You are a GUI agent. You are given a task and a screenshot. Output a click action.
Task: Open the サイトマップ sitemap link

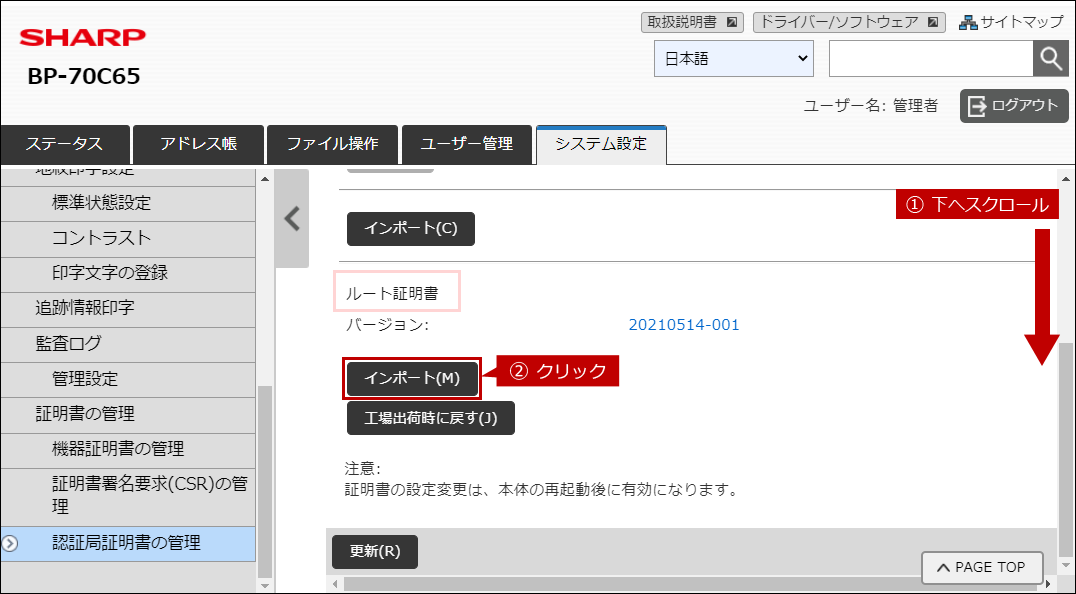(1011, 22)
